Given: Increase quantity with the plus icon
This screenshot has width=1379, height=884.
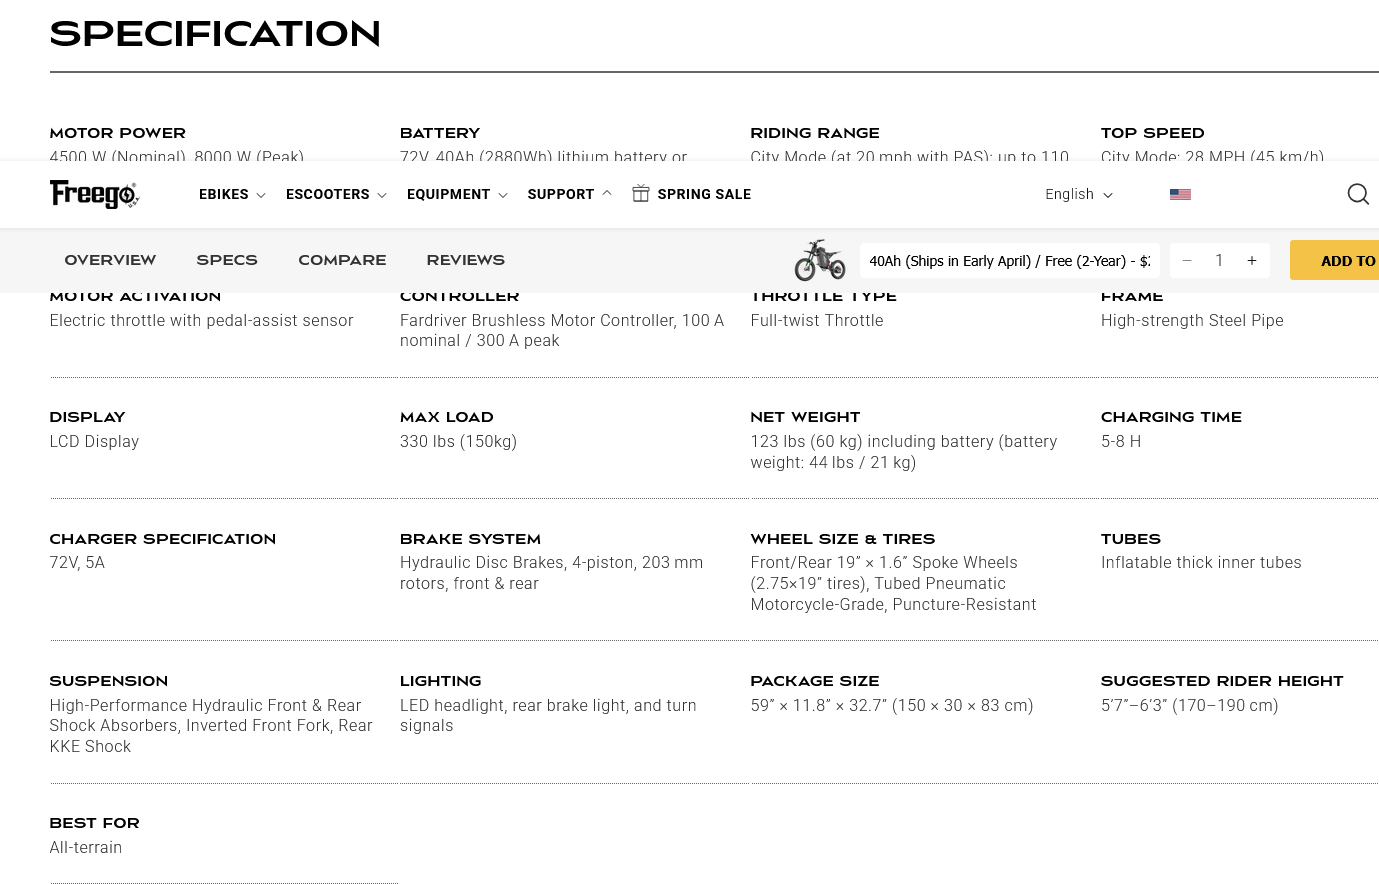Looking at the screenshot, I should 1252,261.
